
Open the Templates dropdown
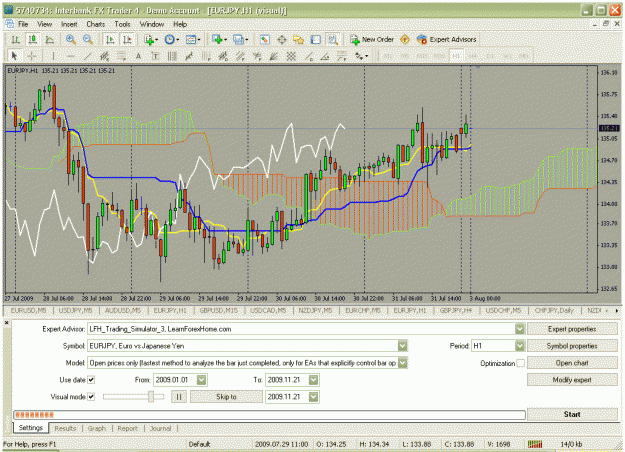pos(193,39)
